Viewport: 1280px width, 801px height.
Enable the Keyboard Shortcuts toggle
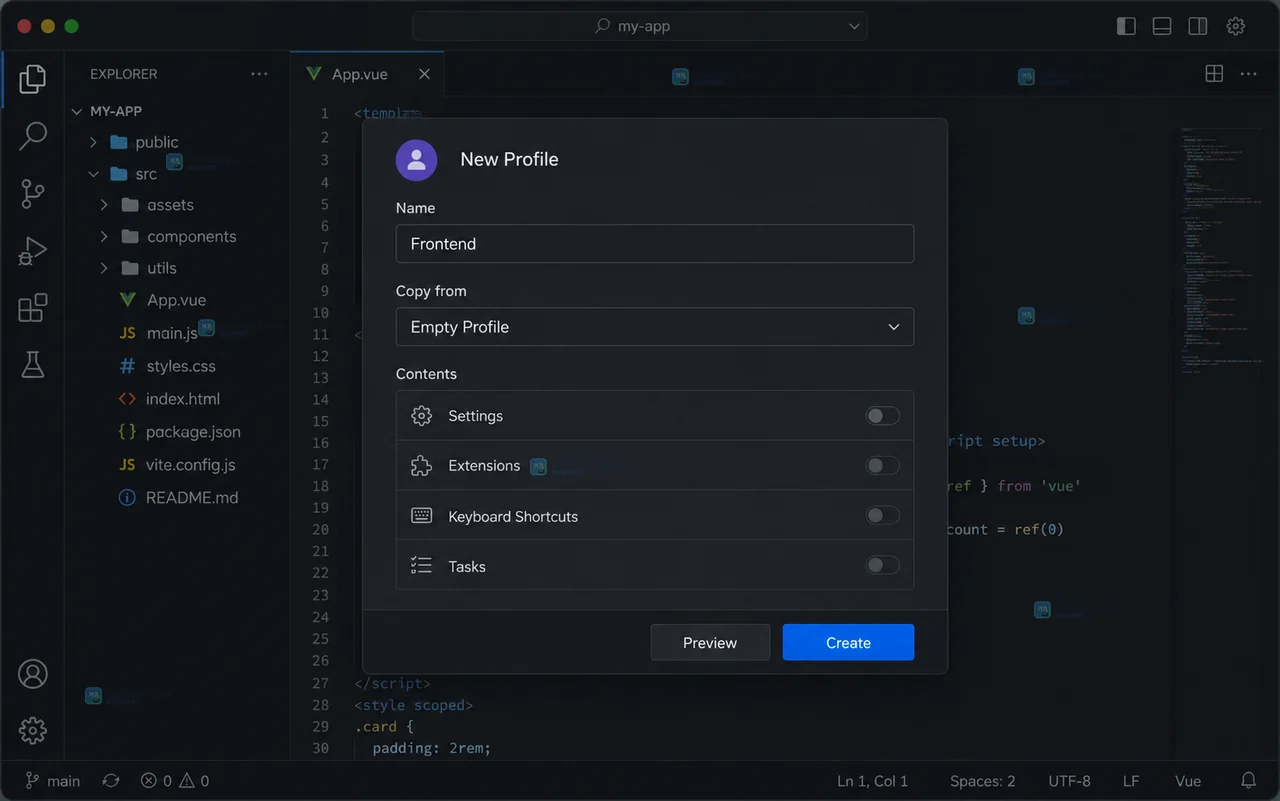(882, 516)
